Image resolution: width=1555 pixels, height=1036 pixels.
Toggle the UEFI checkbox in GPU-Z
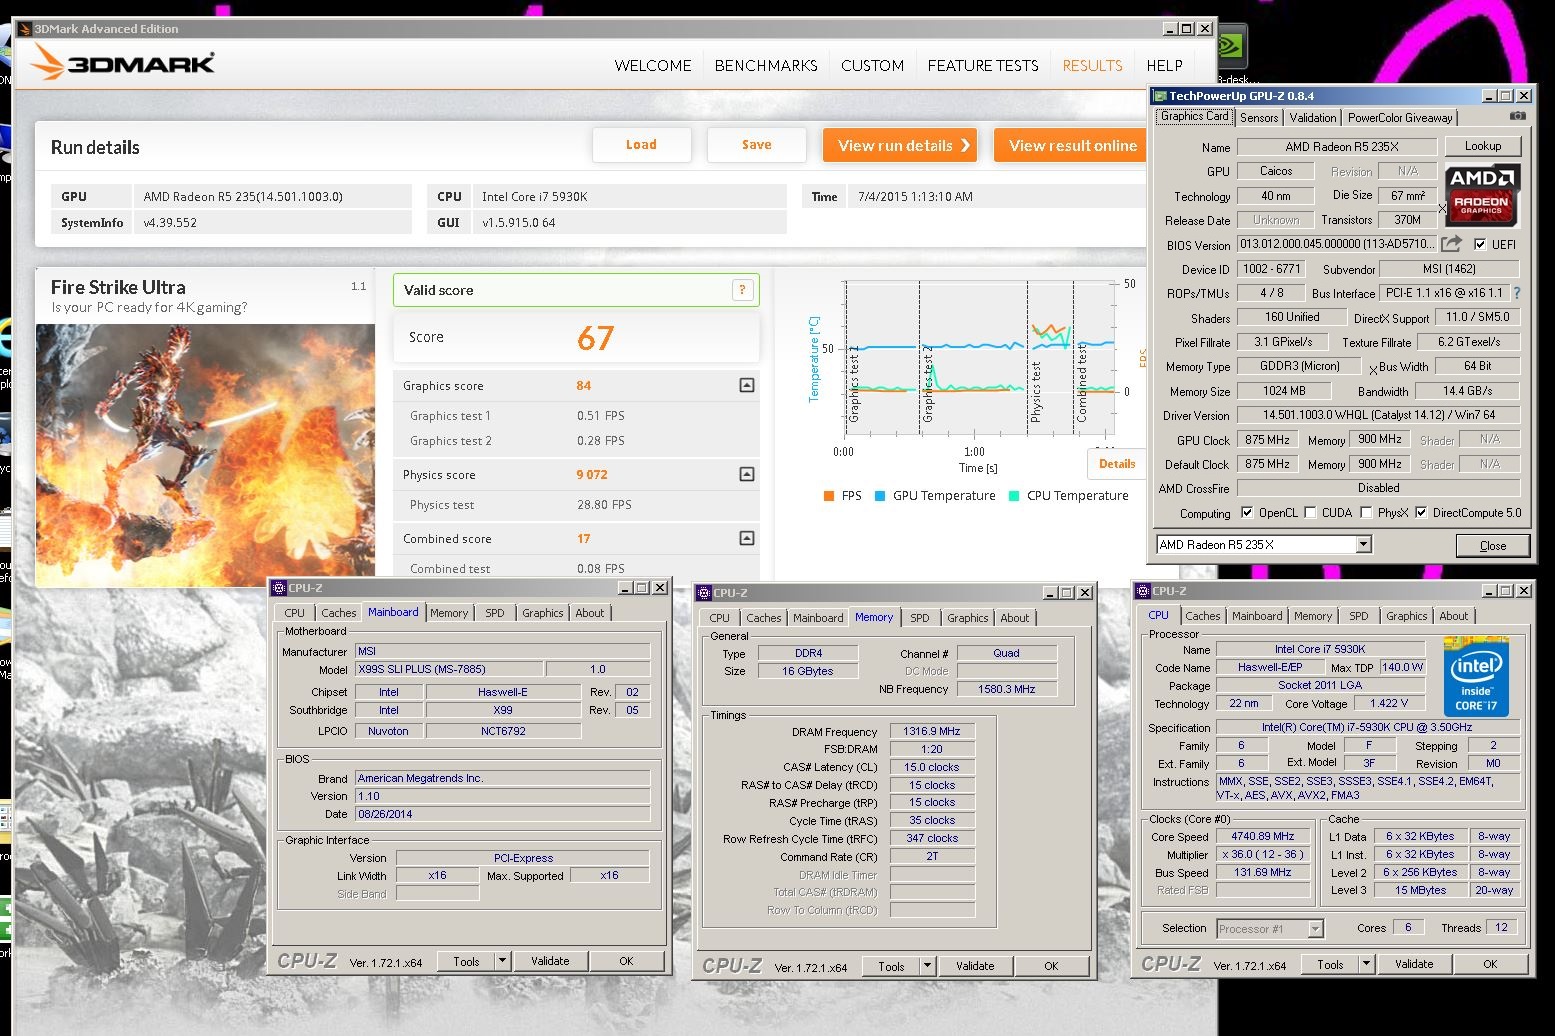(1480, 244)
